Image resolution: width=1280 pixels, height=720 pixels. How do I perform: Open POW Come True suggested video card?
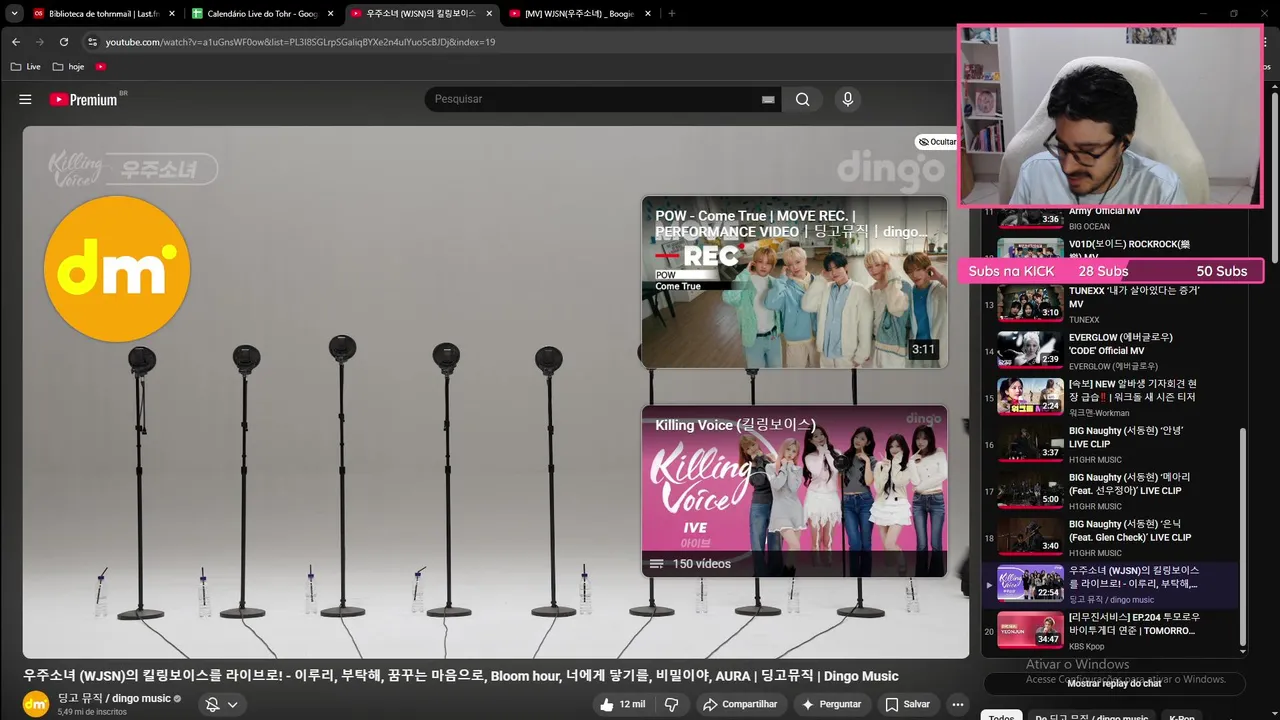click(794, 282)
